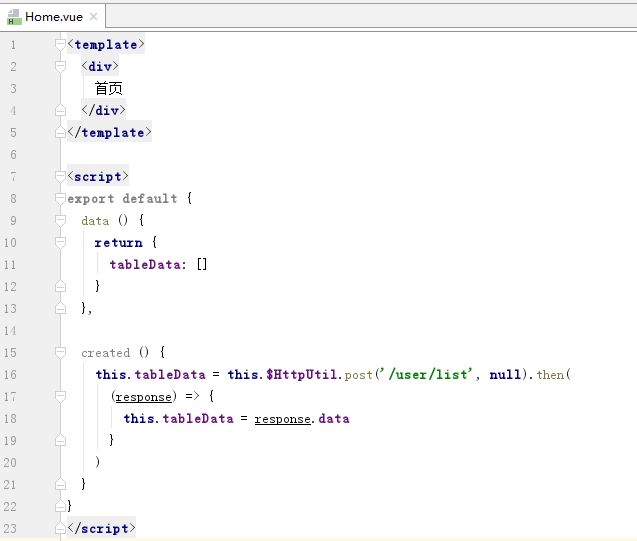
Task: Click line number 11 in the gutter
Action: click(10, 265)
